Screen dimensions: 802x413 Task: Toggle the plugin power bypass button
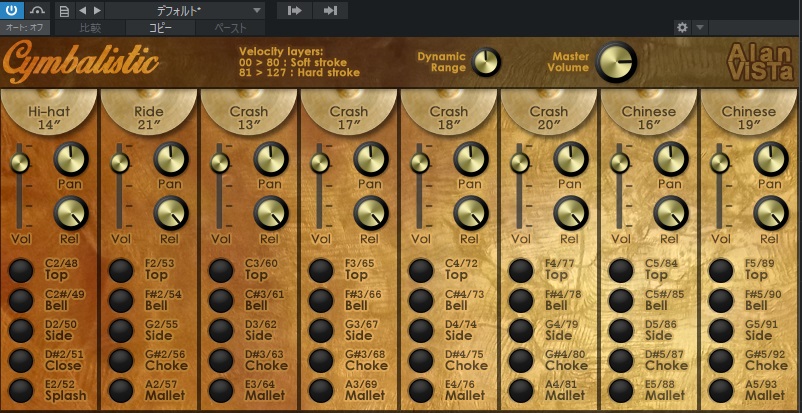(14, 10)
